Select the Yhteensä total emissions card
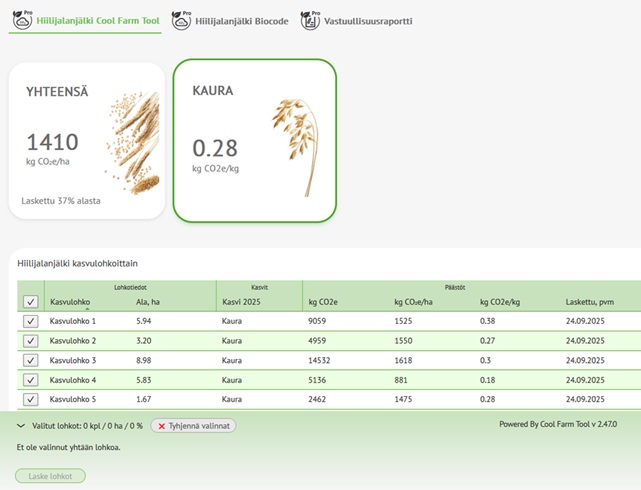641x490 pixels. [x=86, y=140]
